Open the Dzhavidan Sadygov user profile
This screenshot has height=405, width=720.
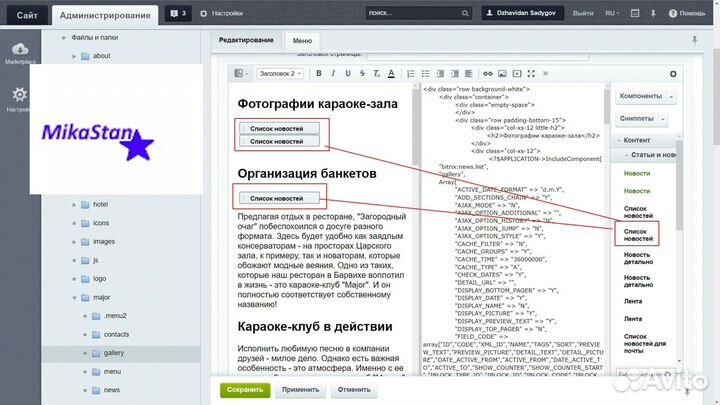tap(522, 13)
